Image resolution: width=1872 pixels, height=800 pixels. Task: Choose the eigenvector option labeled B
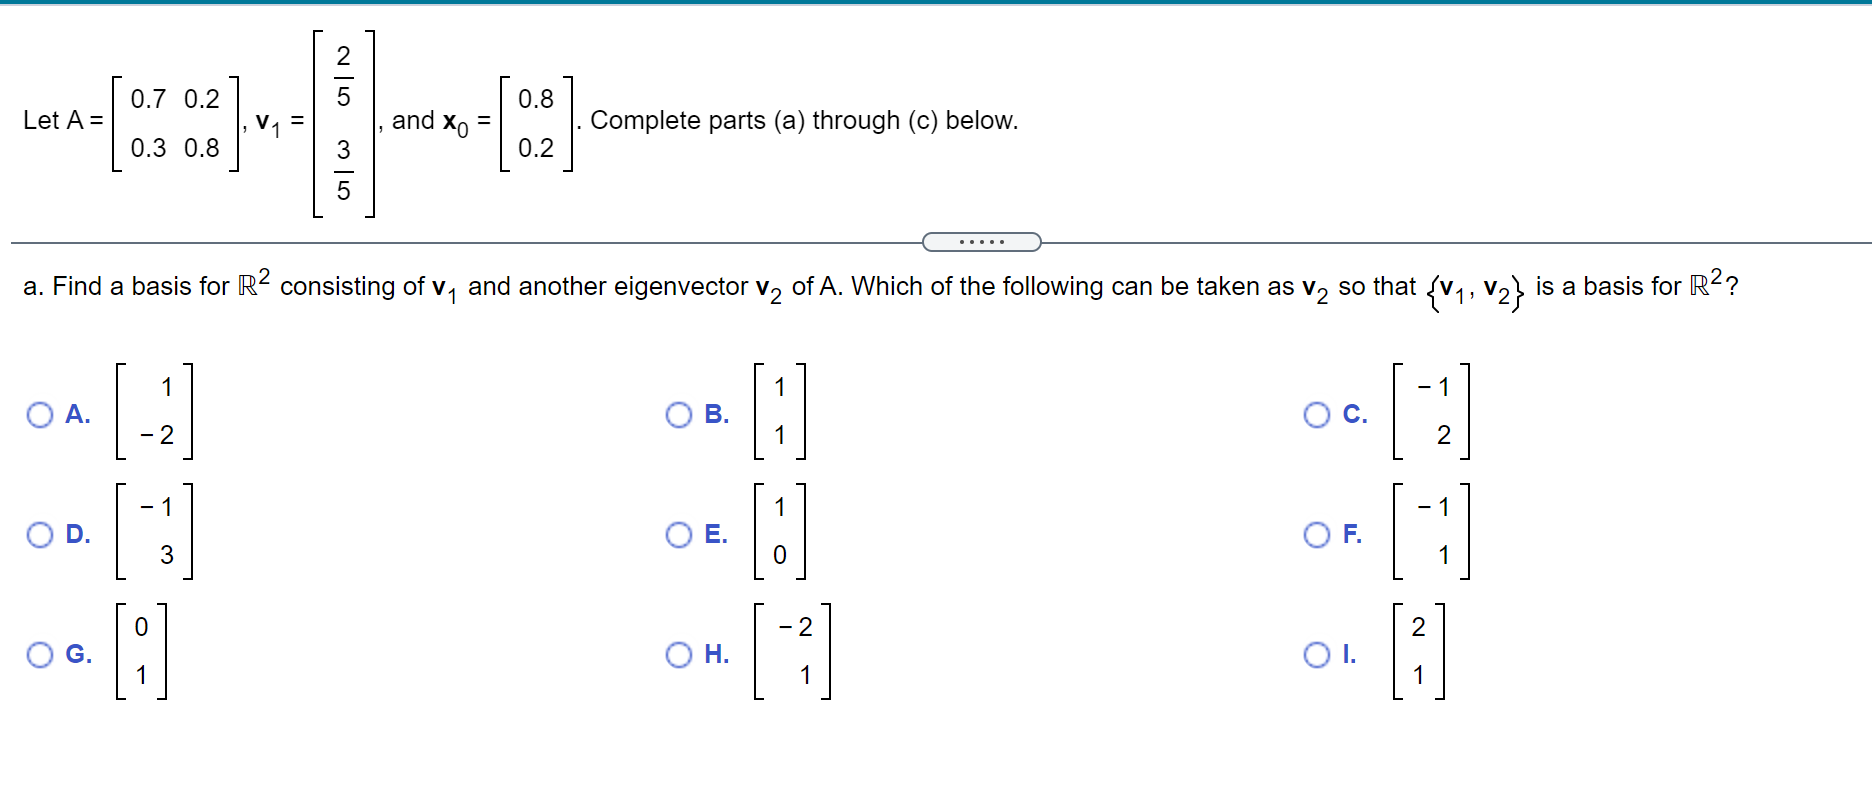coord(680,414)
